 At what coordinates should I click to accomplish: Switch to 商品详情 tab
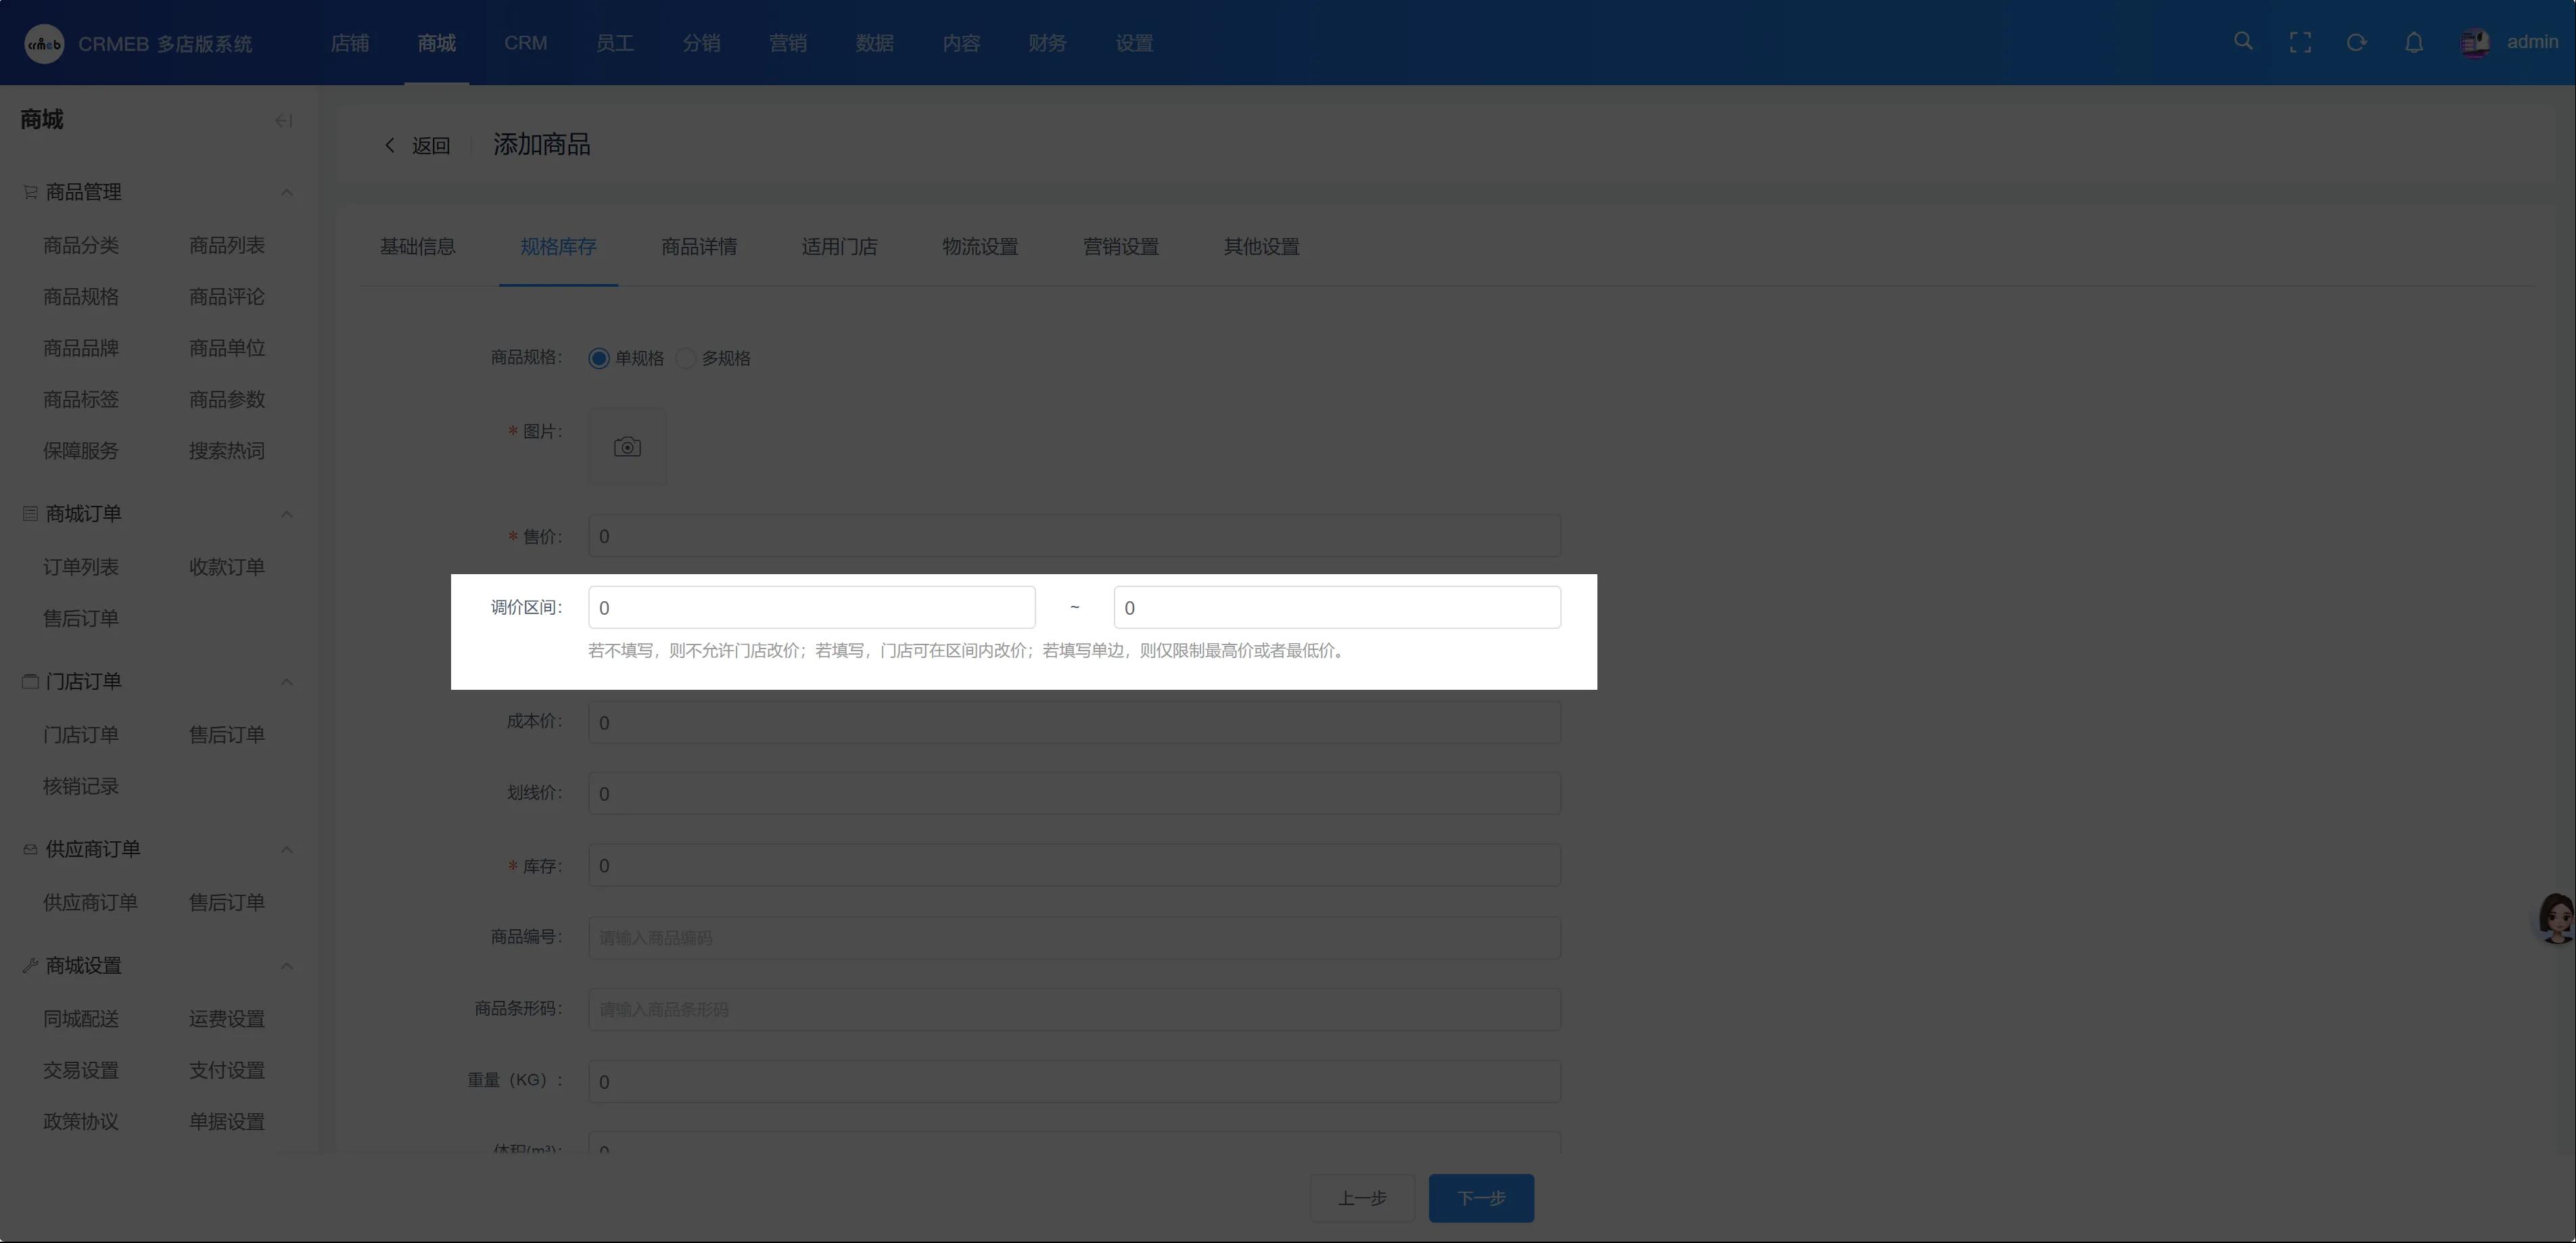point(699,247)
